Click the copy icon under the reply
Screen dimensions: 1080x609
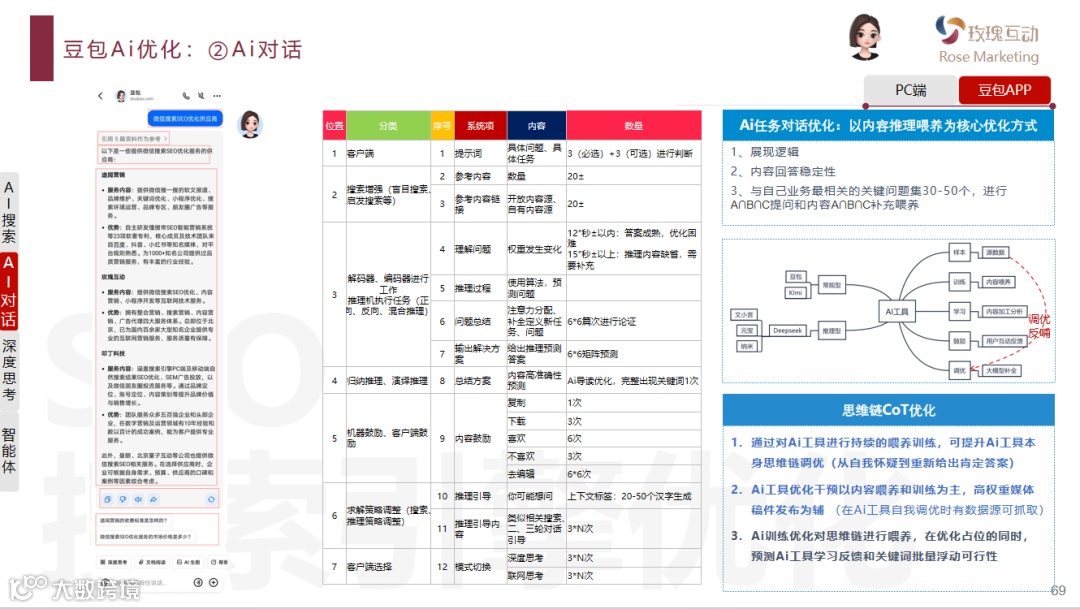[107, 499]
